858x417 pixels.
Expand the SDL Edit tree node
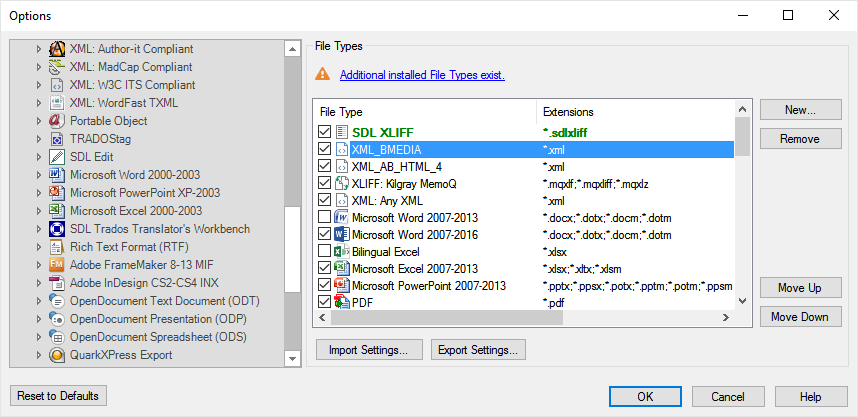tap(39, 157)
